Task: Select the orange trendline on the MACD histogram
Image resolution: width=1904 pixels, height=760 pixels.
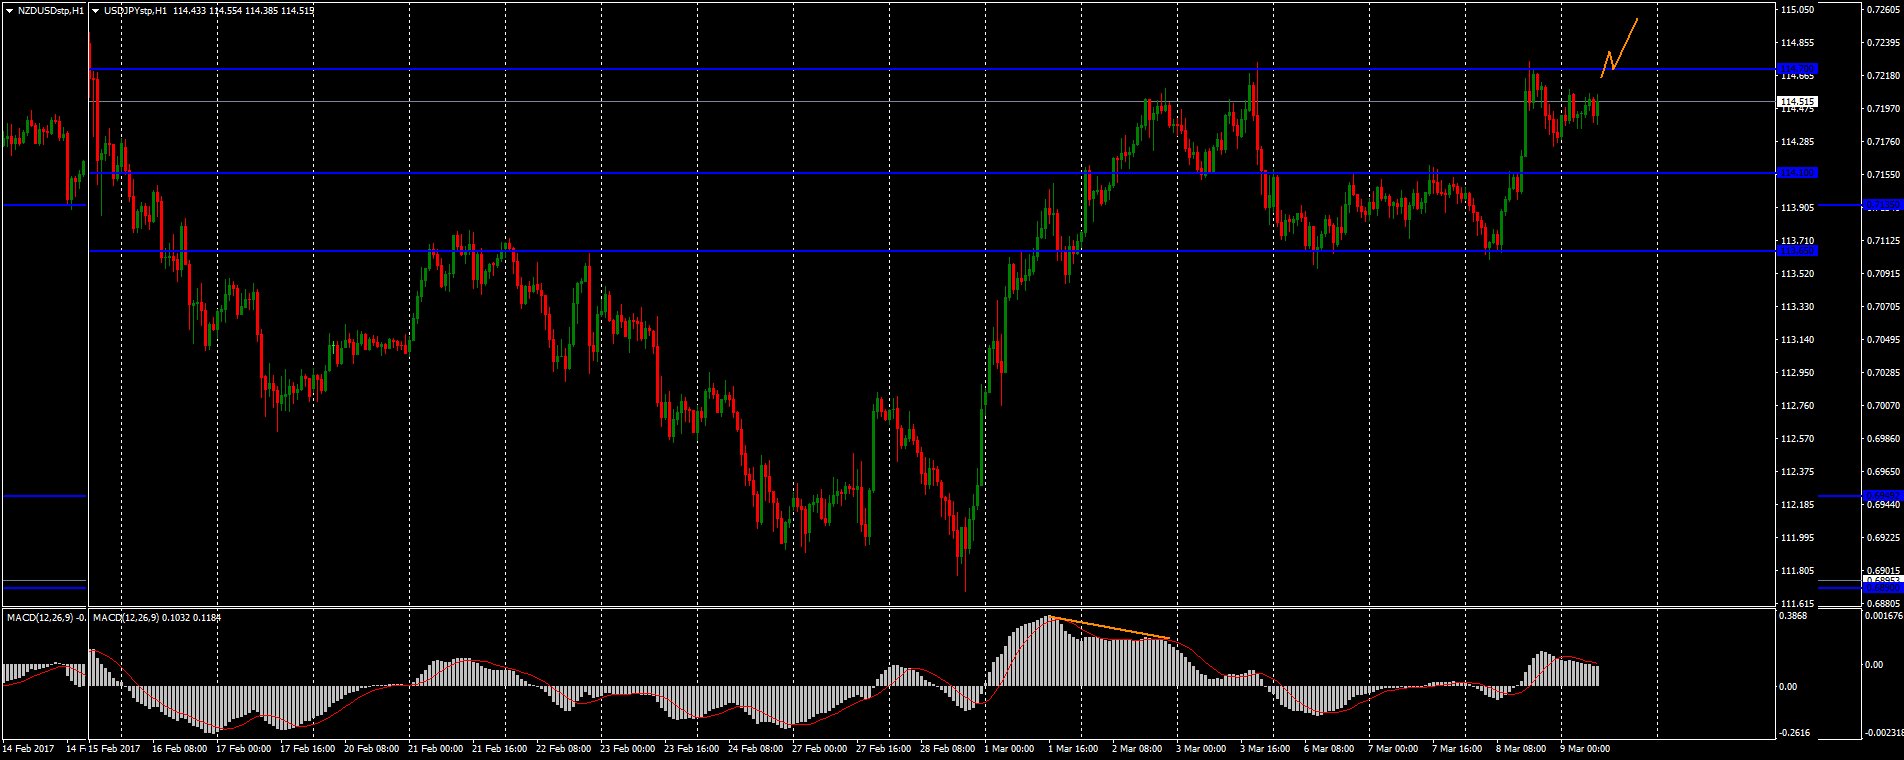Action: click(1109, 628)
